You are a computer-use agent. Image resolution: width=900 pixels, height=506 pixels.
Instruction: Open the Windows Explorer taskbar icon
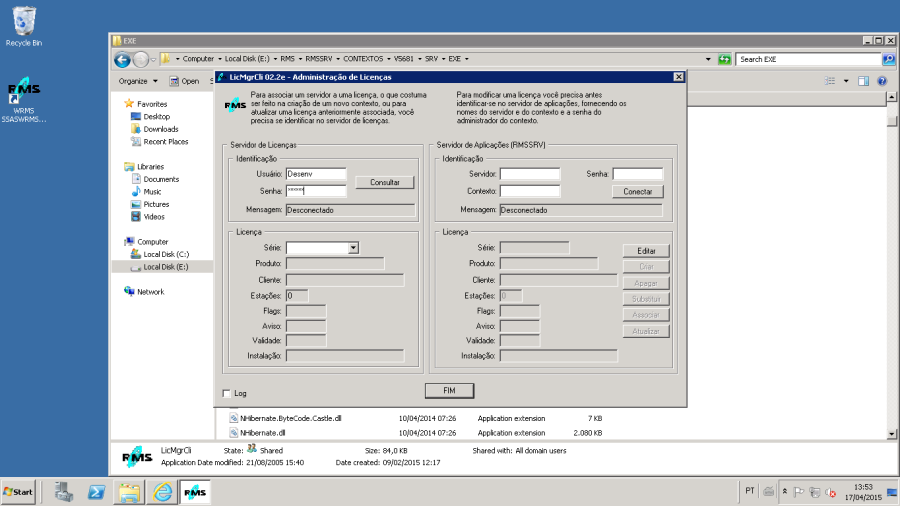(129, 492)
